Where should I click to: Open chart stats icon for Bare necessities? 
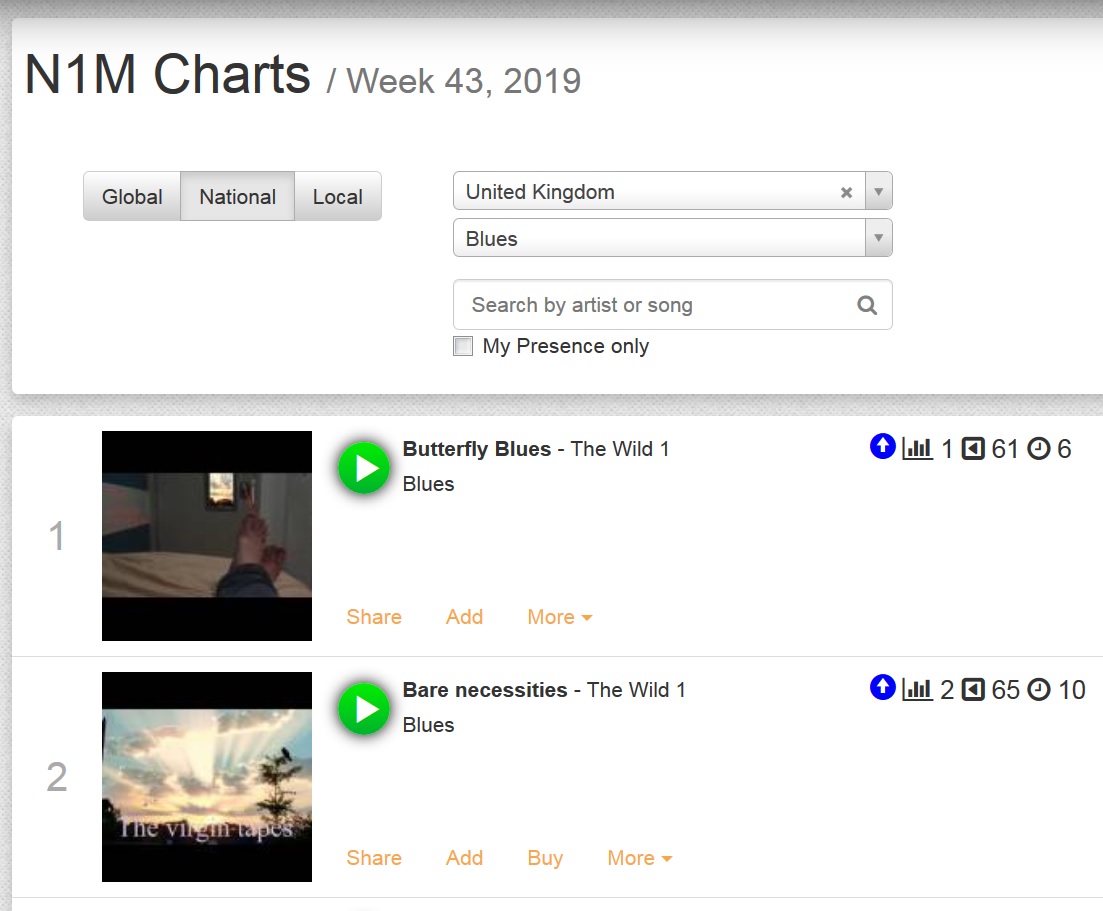pos(917,689)
